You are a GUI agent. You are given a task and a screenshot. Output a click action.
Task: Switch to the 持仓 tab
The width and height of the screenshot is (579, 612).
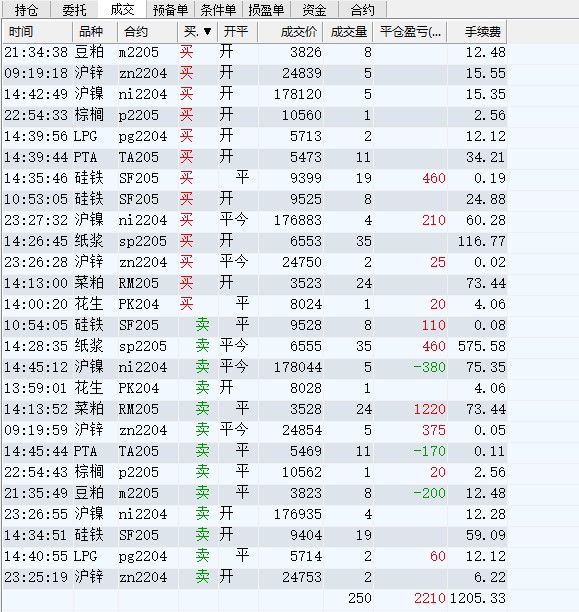(x=26, y=9)
